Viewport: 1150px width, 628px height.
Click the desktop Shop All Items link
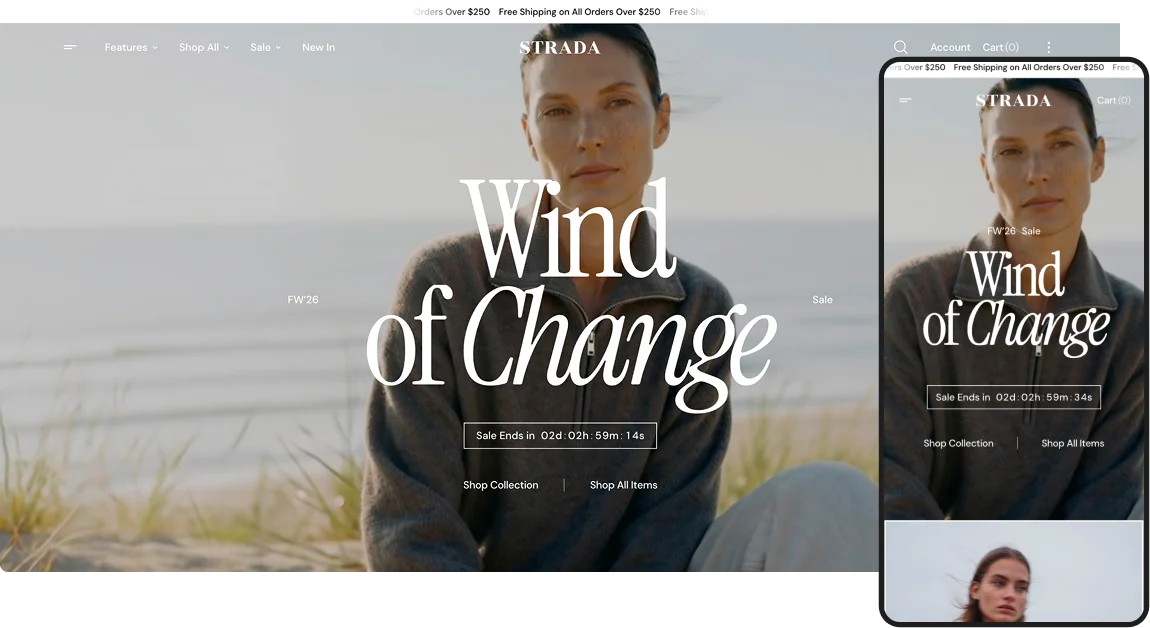623,485
